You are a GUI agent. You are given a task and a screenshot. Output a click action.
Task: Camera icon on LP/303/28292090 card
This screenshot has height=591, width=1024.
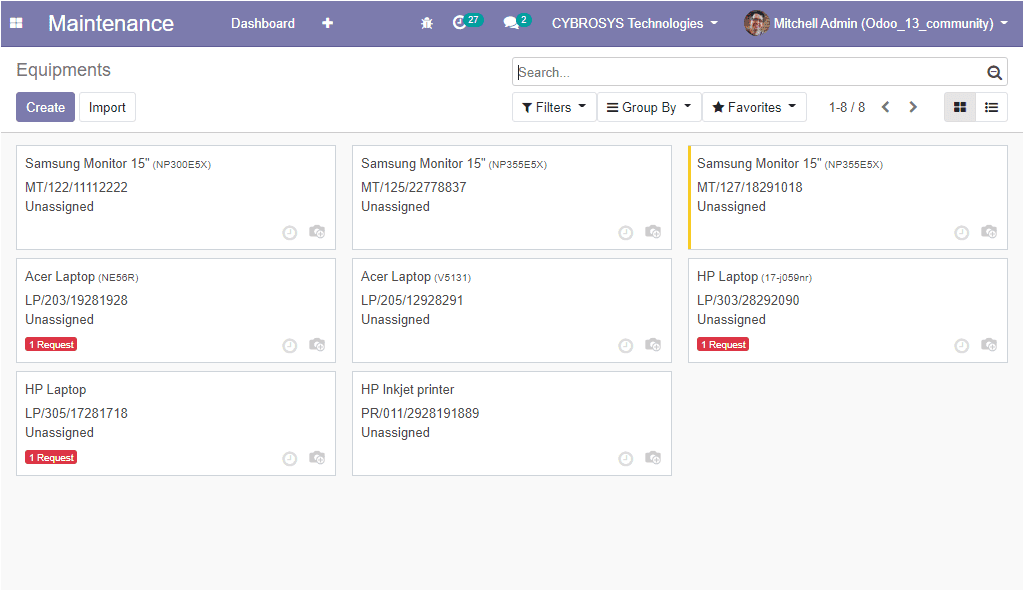point(989,345)
